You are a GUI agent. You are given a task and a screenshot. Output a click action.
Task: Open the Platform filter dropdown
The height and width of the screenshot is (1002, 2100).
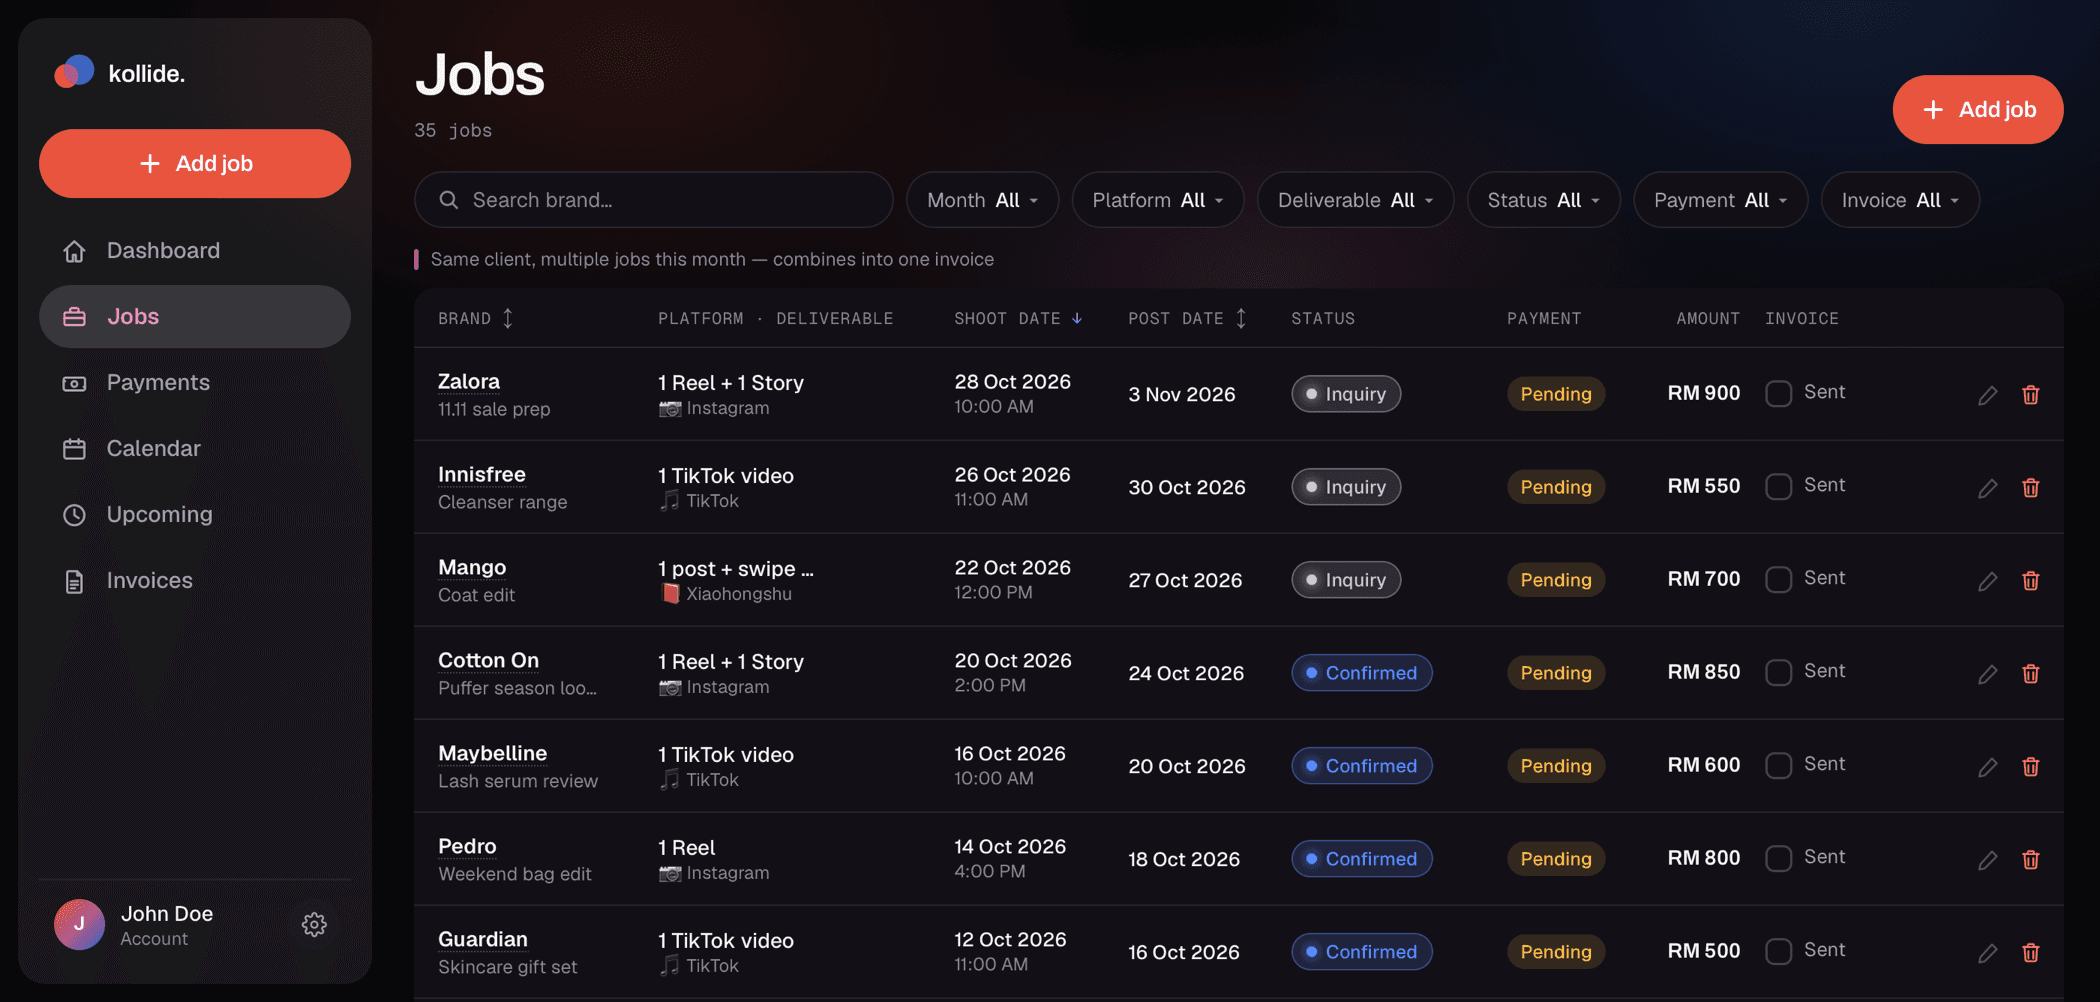pos(1157,200)
